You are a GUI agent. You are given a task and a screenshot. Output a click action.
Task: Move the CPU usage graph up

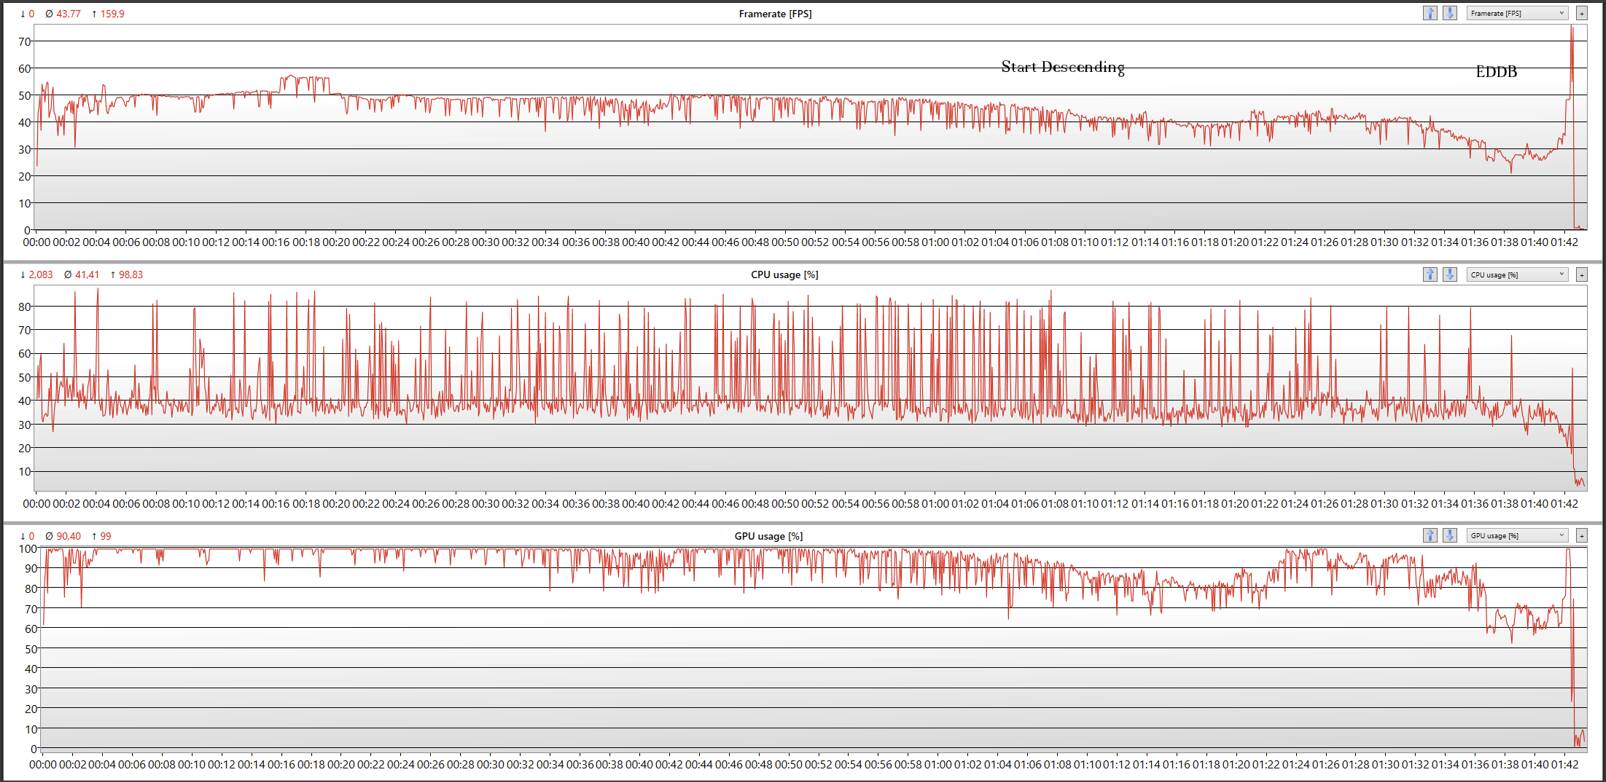(x=1430, y=274)
